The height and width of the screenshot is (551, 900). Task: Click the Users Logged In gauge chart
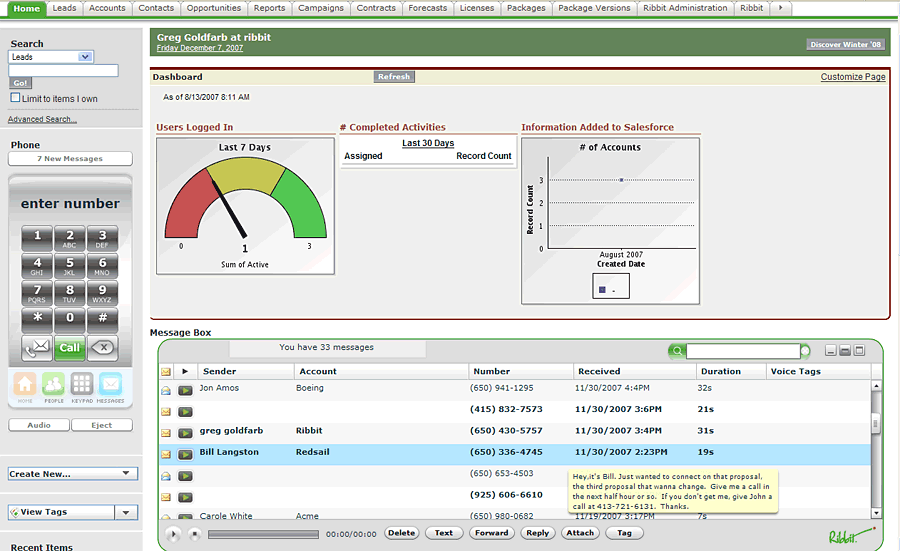245,206
